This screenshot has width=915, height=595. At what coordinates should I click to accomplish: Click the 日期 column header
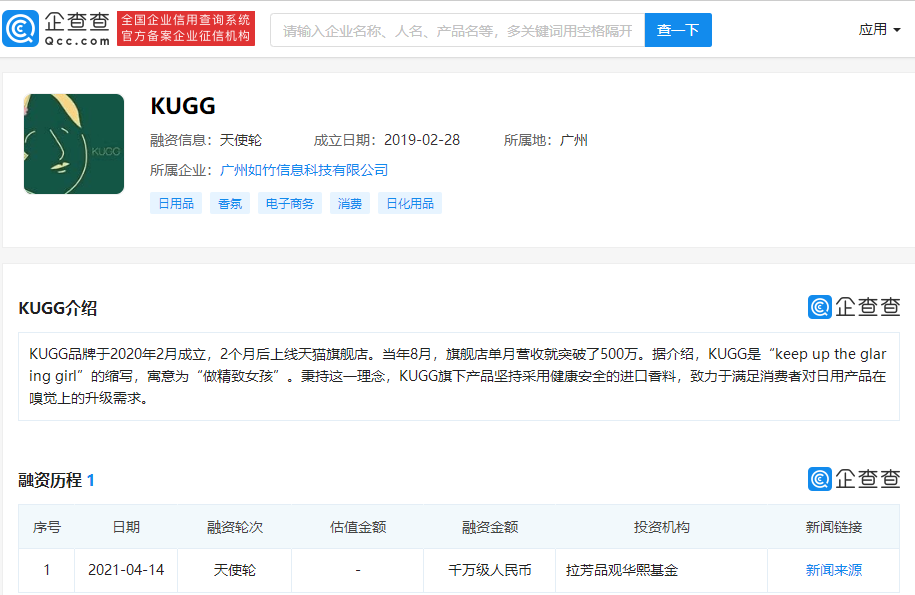click(126, 527)
